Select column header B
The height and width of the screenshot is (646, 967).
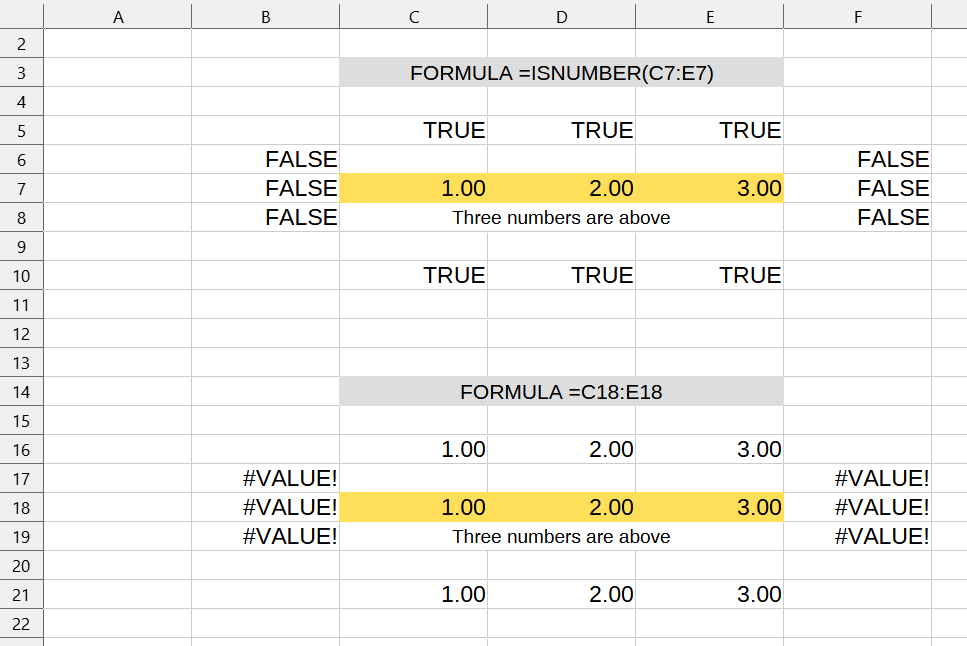265,15
